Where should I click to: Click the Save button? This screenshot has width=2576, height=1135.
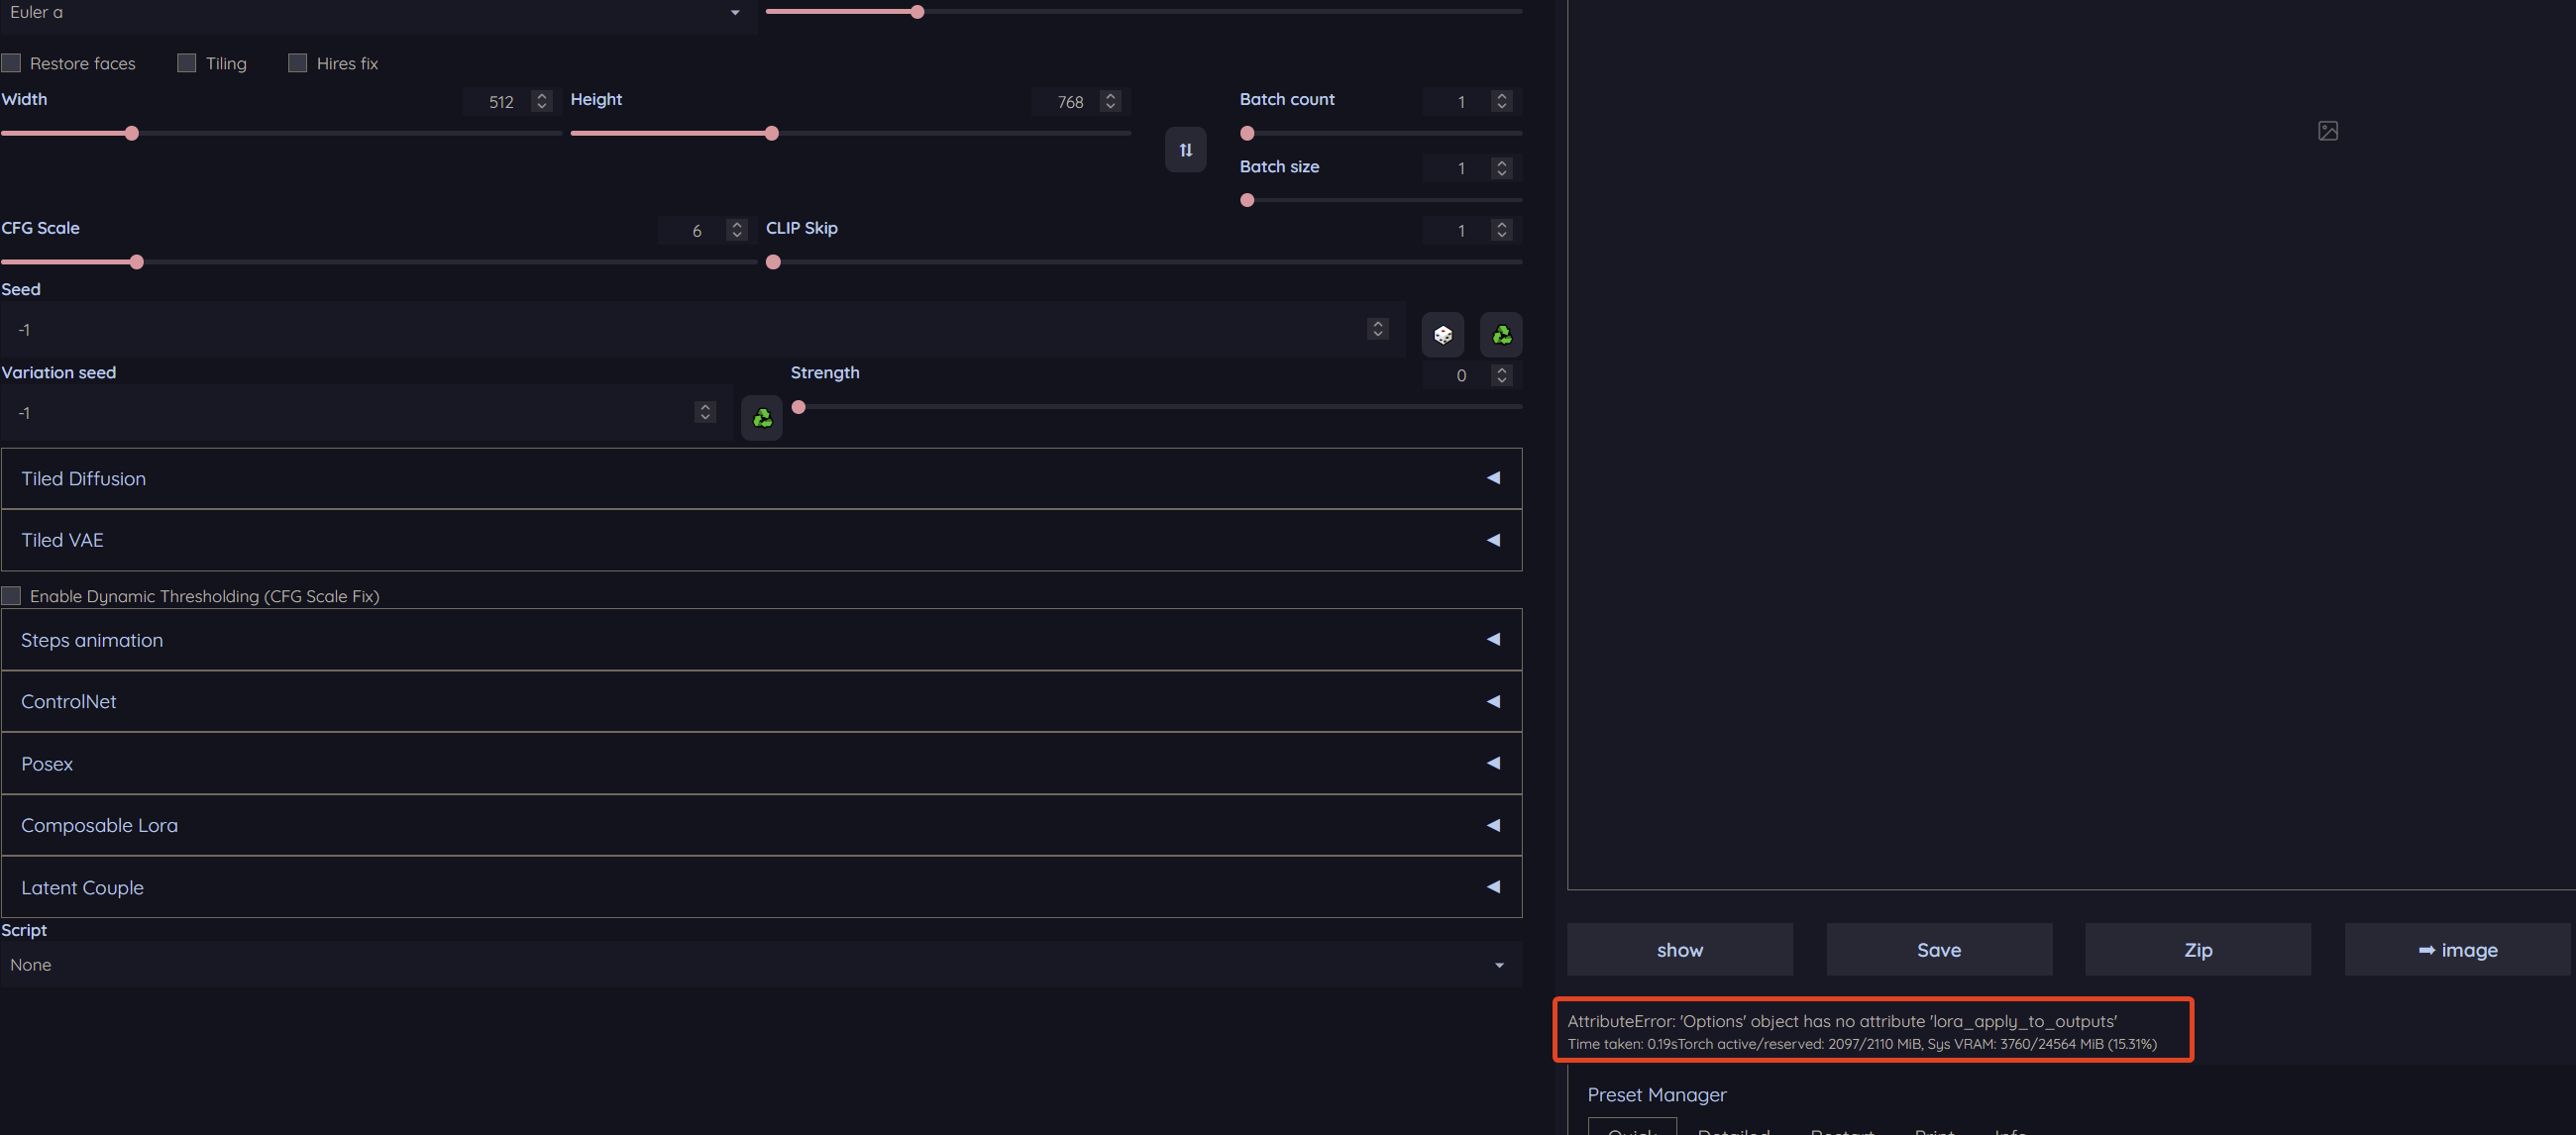point(1938,949)
